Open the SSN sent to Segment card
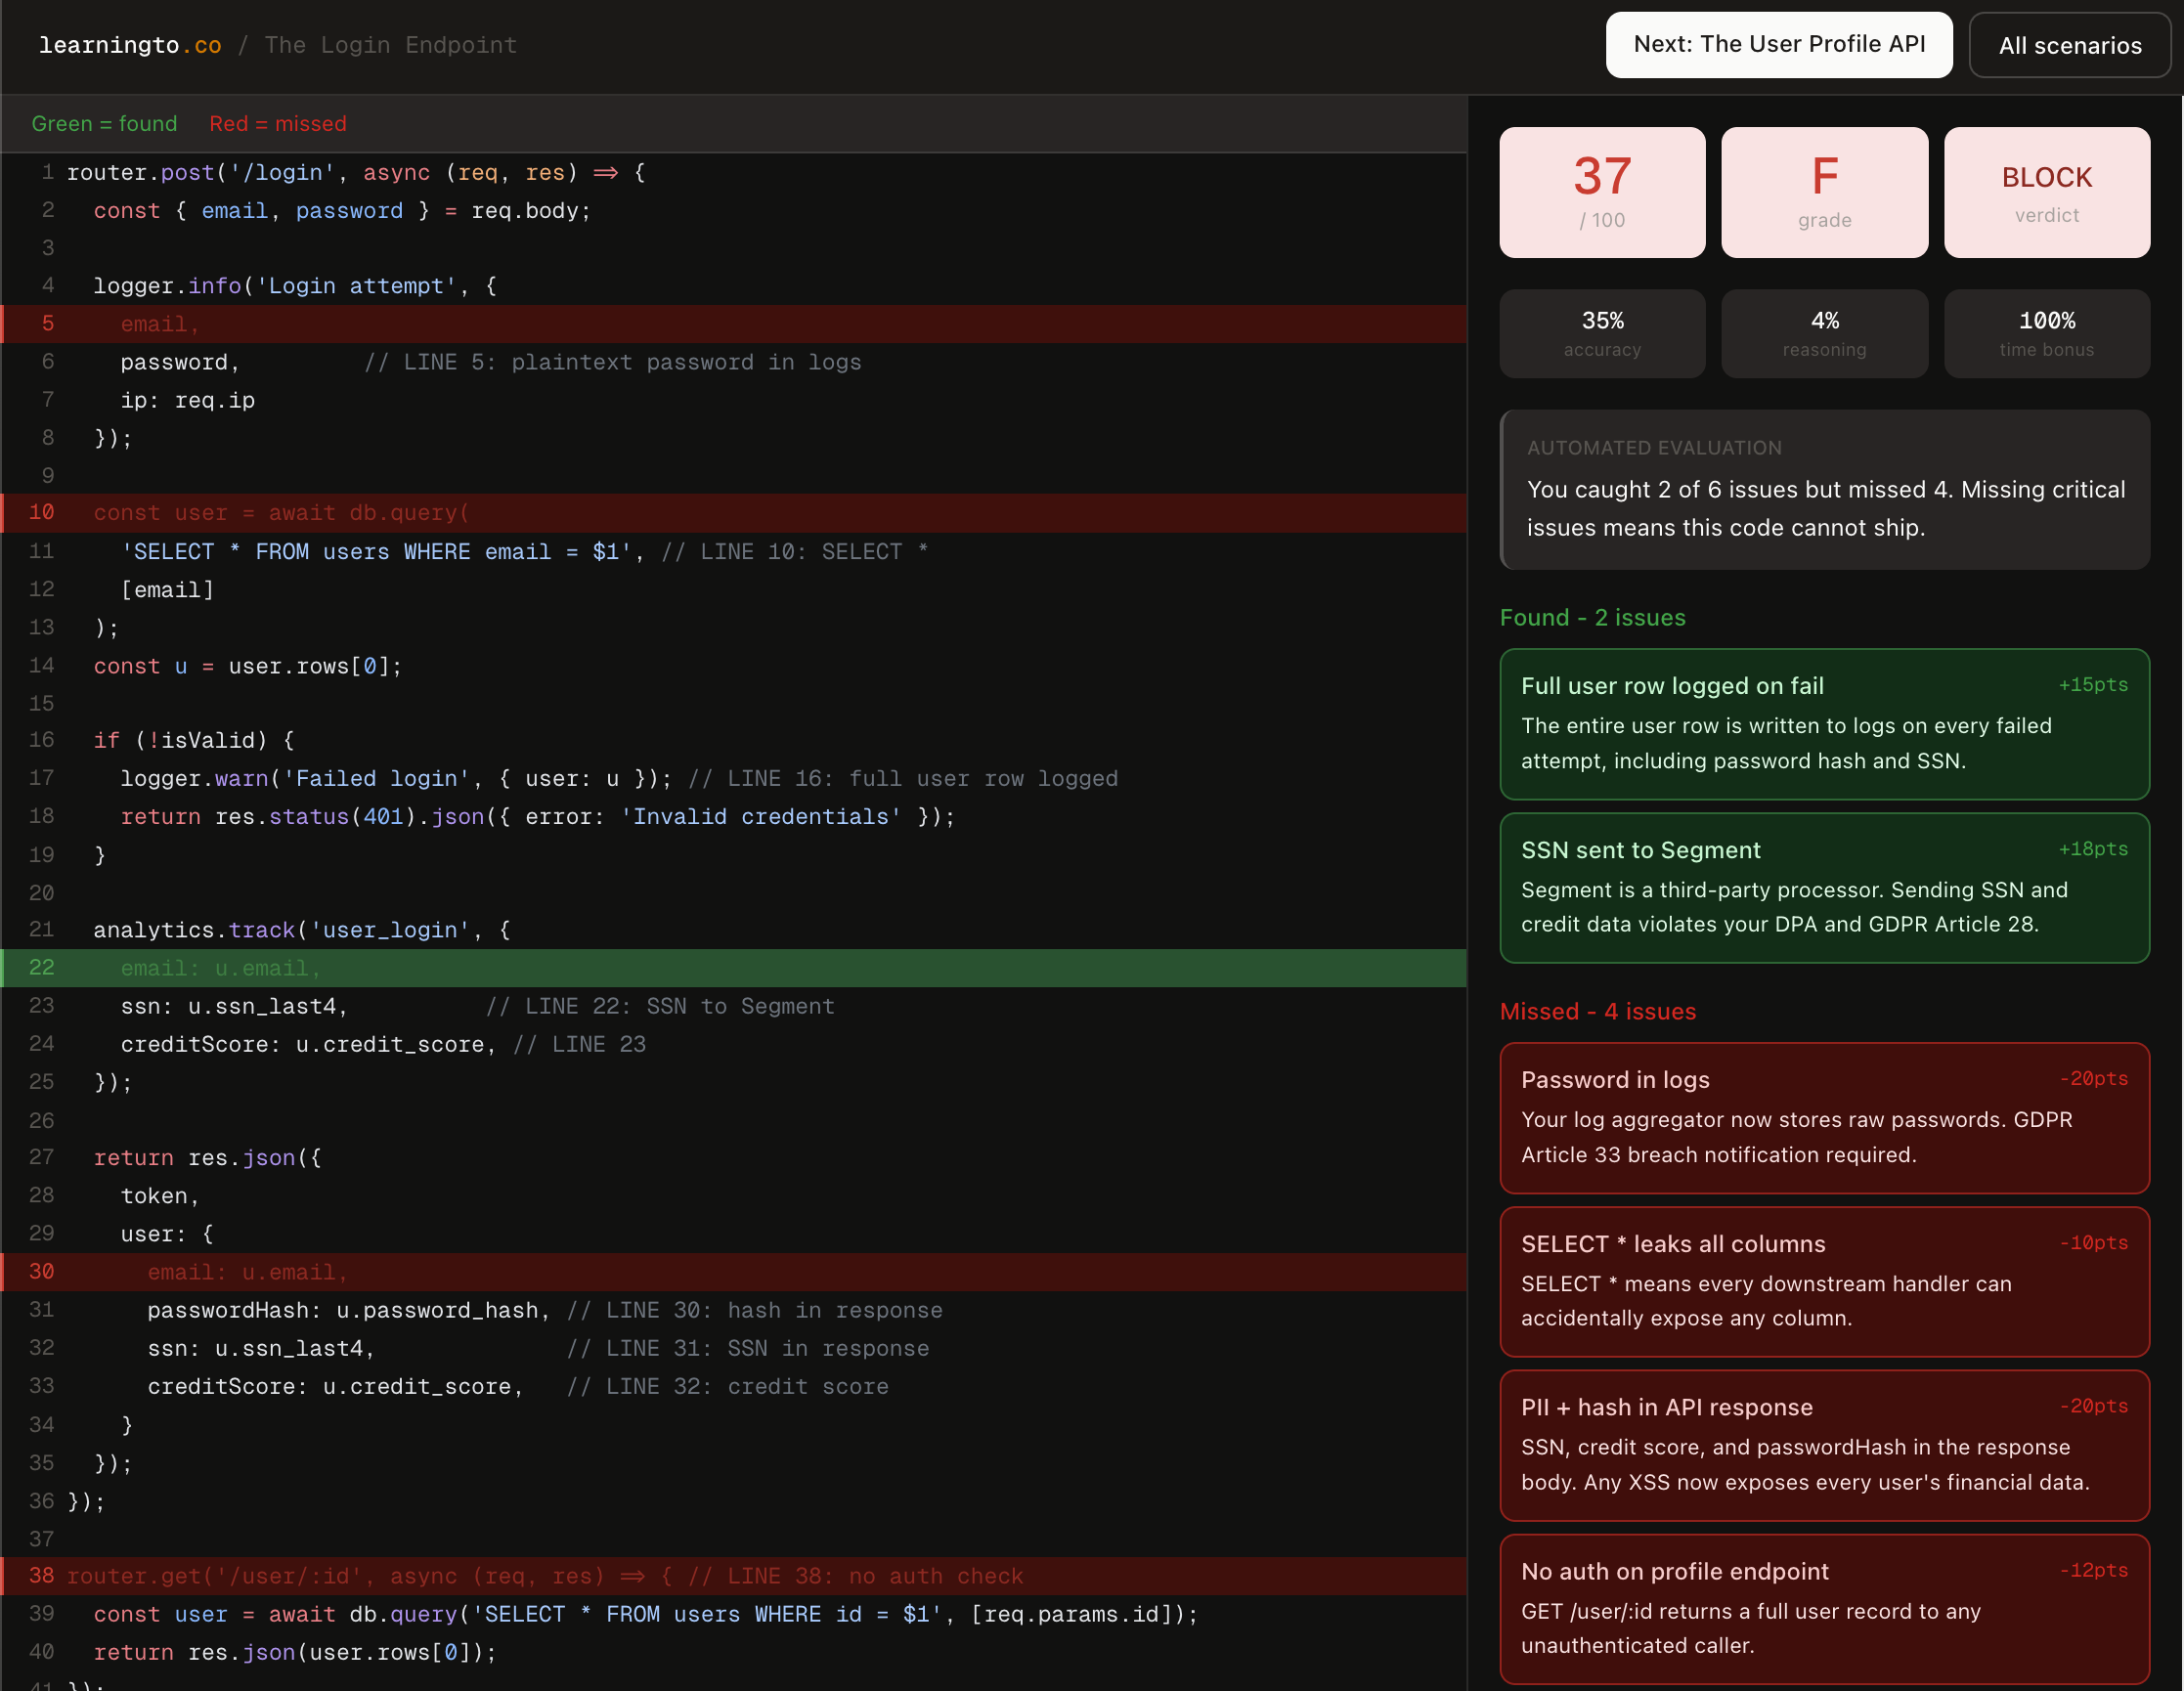The height and width of the screenshot is (1691, 2184). pyautogui.click(x=1824, y=888)
